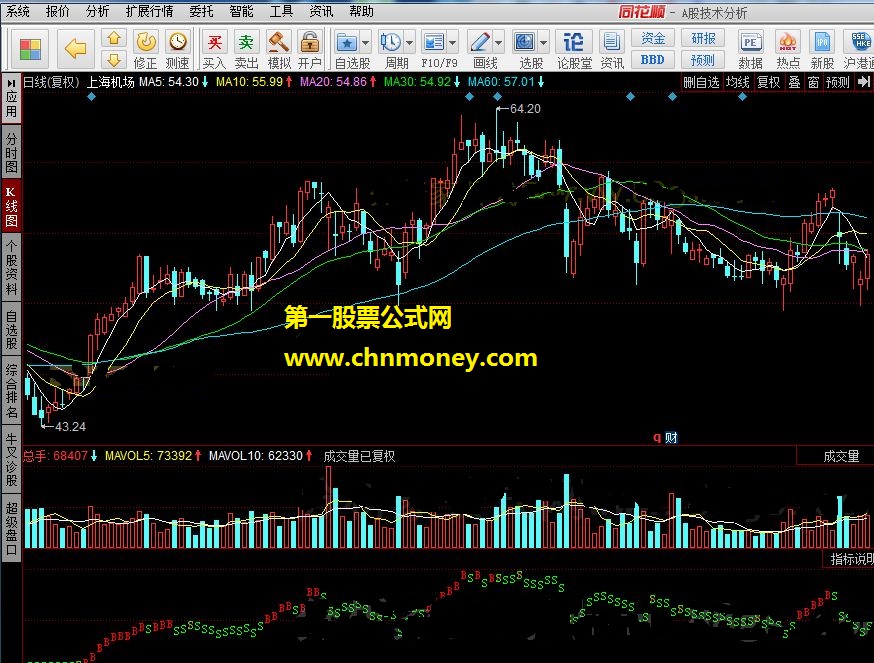
Task: Click 删自选 to remove from watchlist
Action: [701, 82]
